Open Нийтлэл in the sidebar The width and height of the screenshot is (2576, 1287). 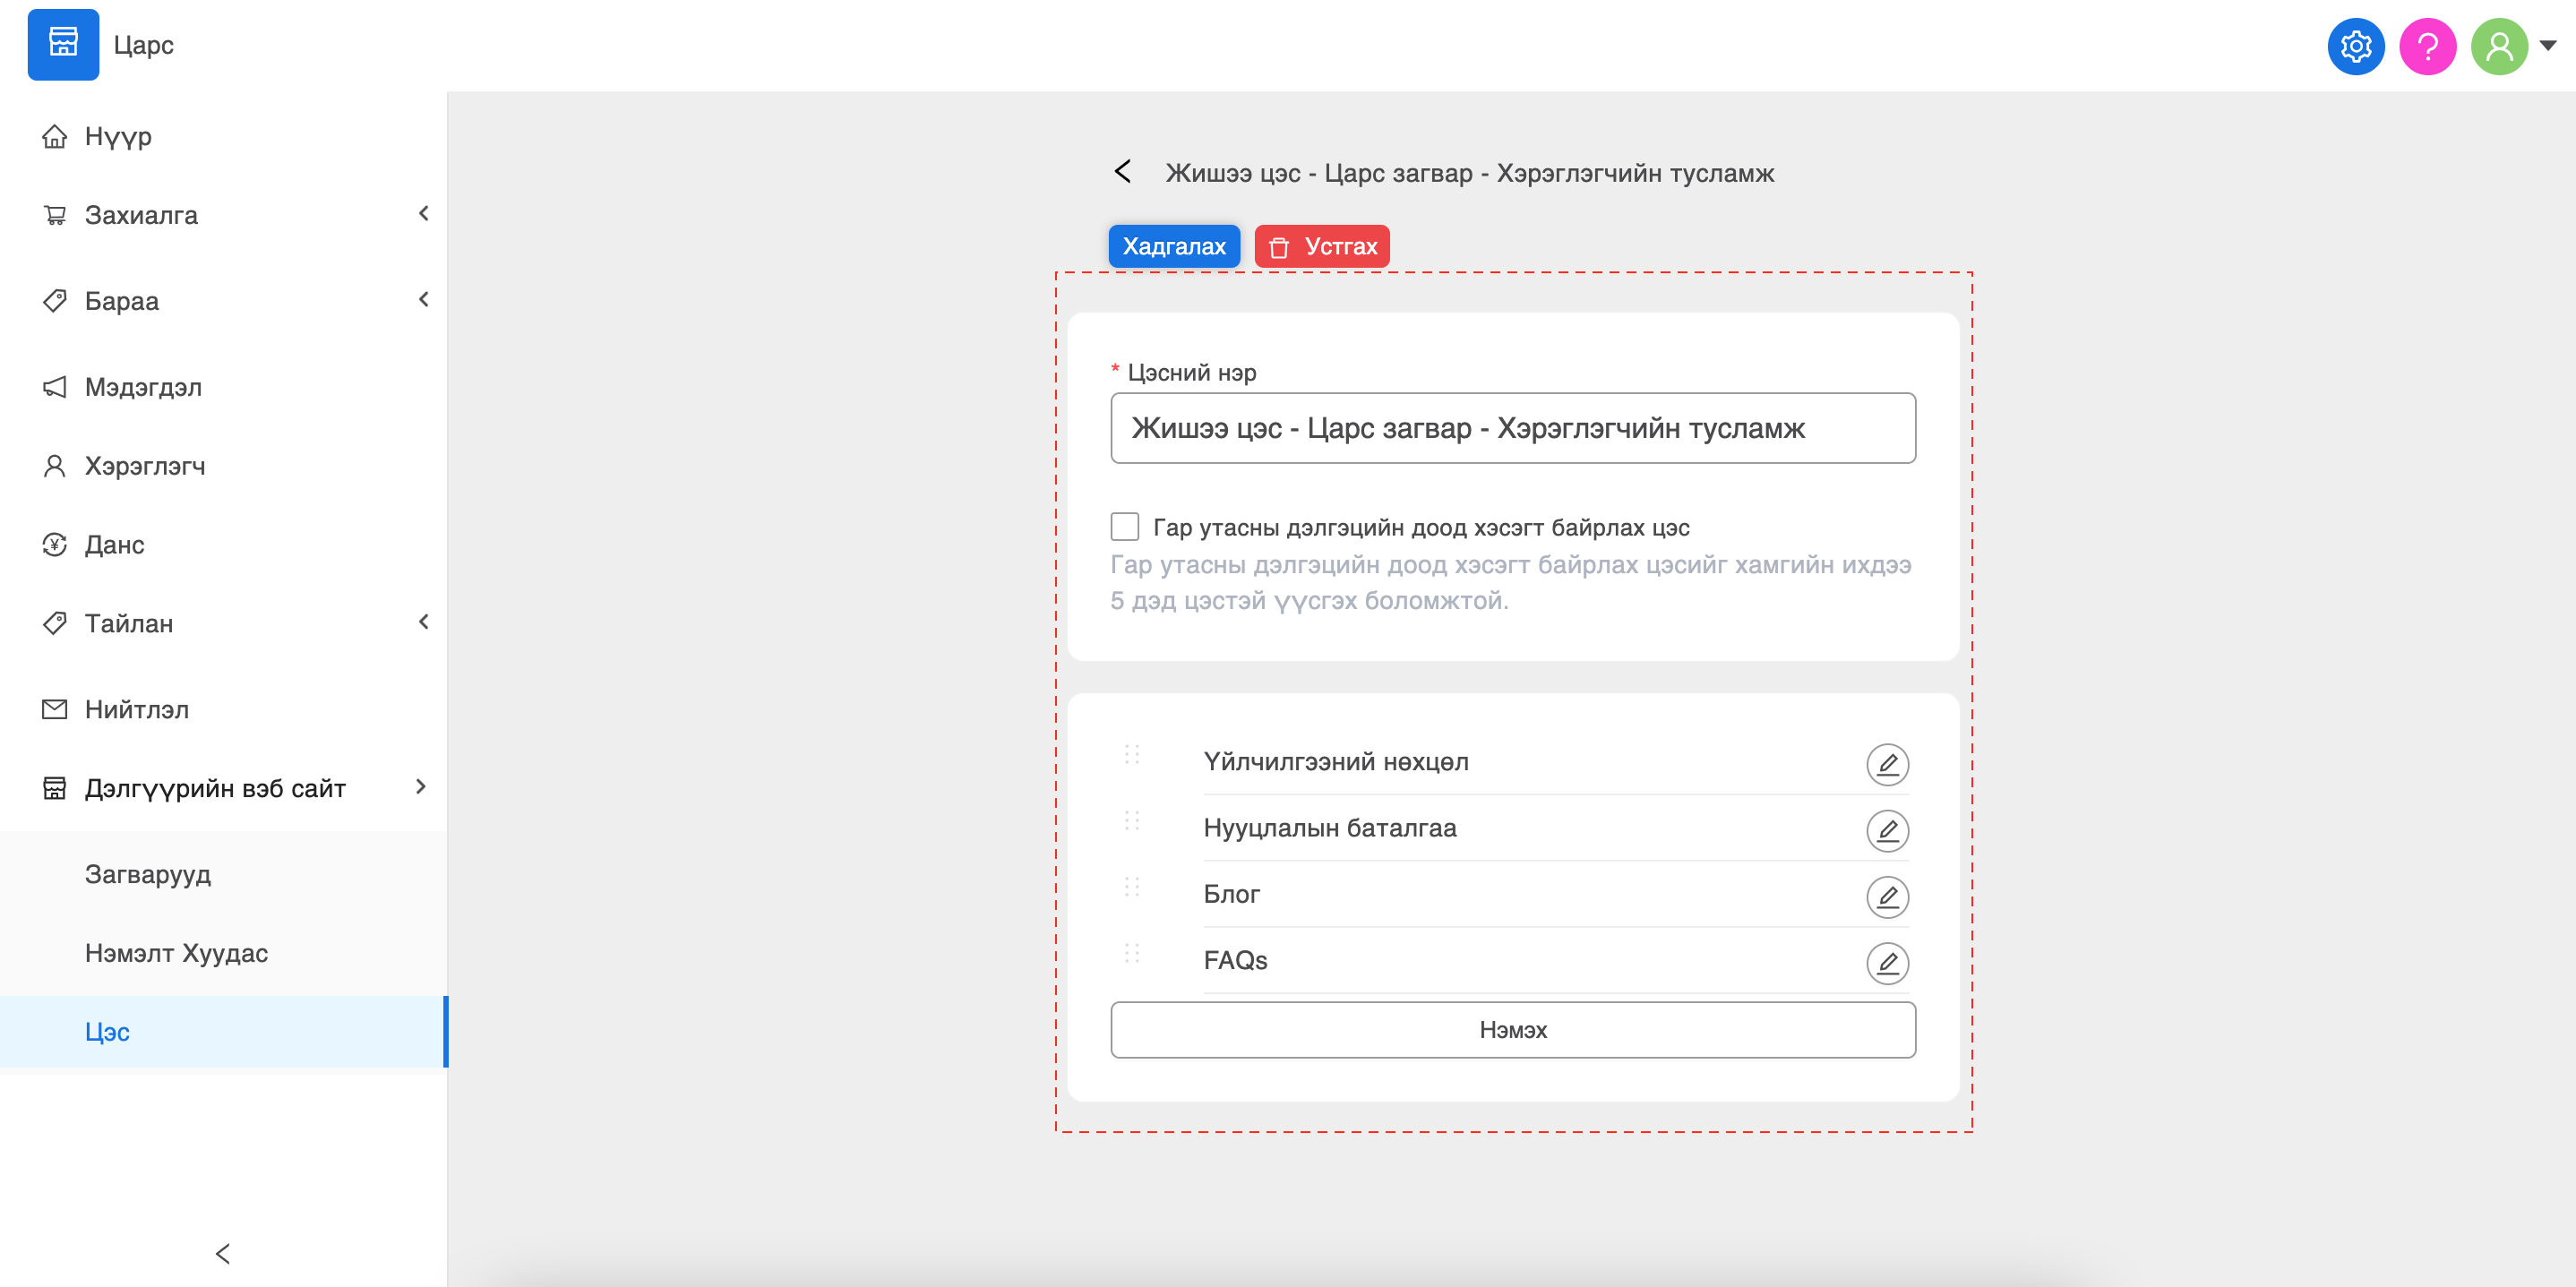(223, 710)
